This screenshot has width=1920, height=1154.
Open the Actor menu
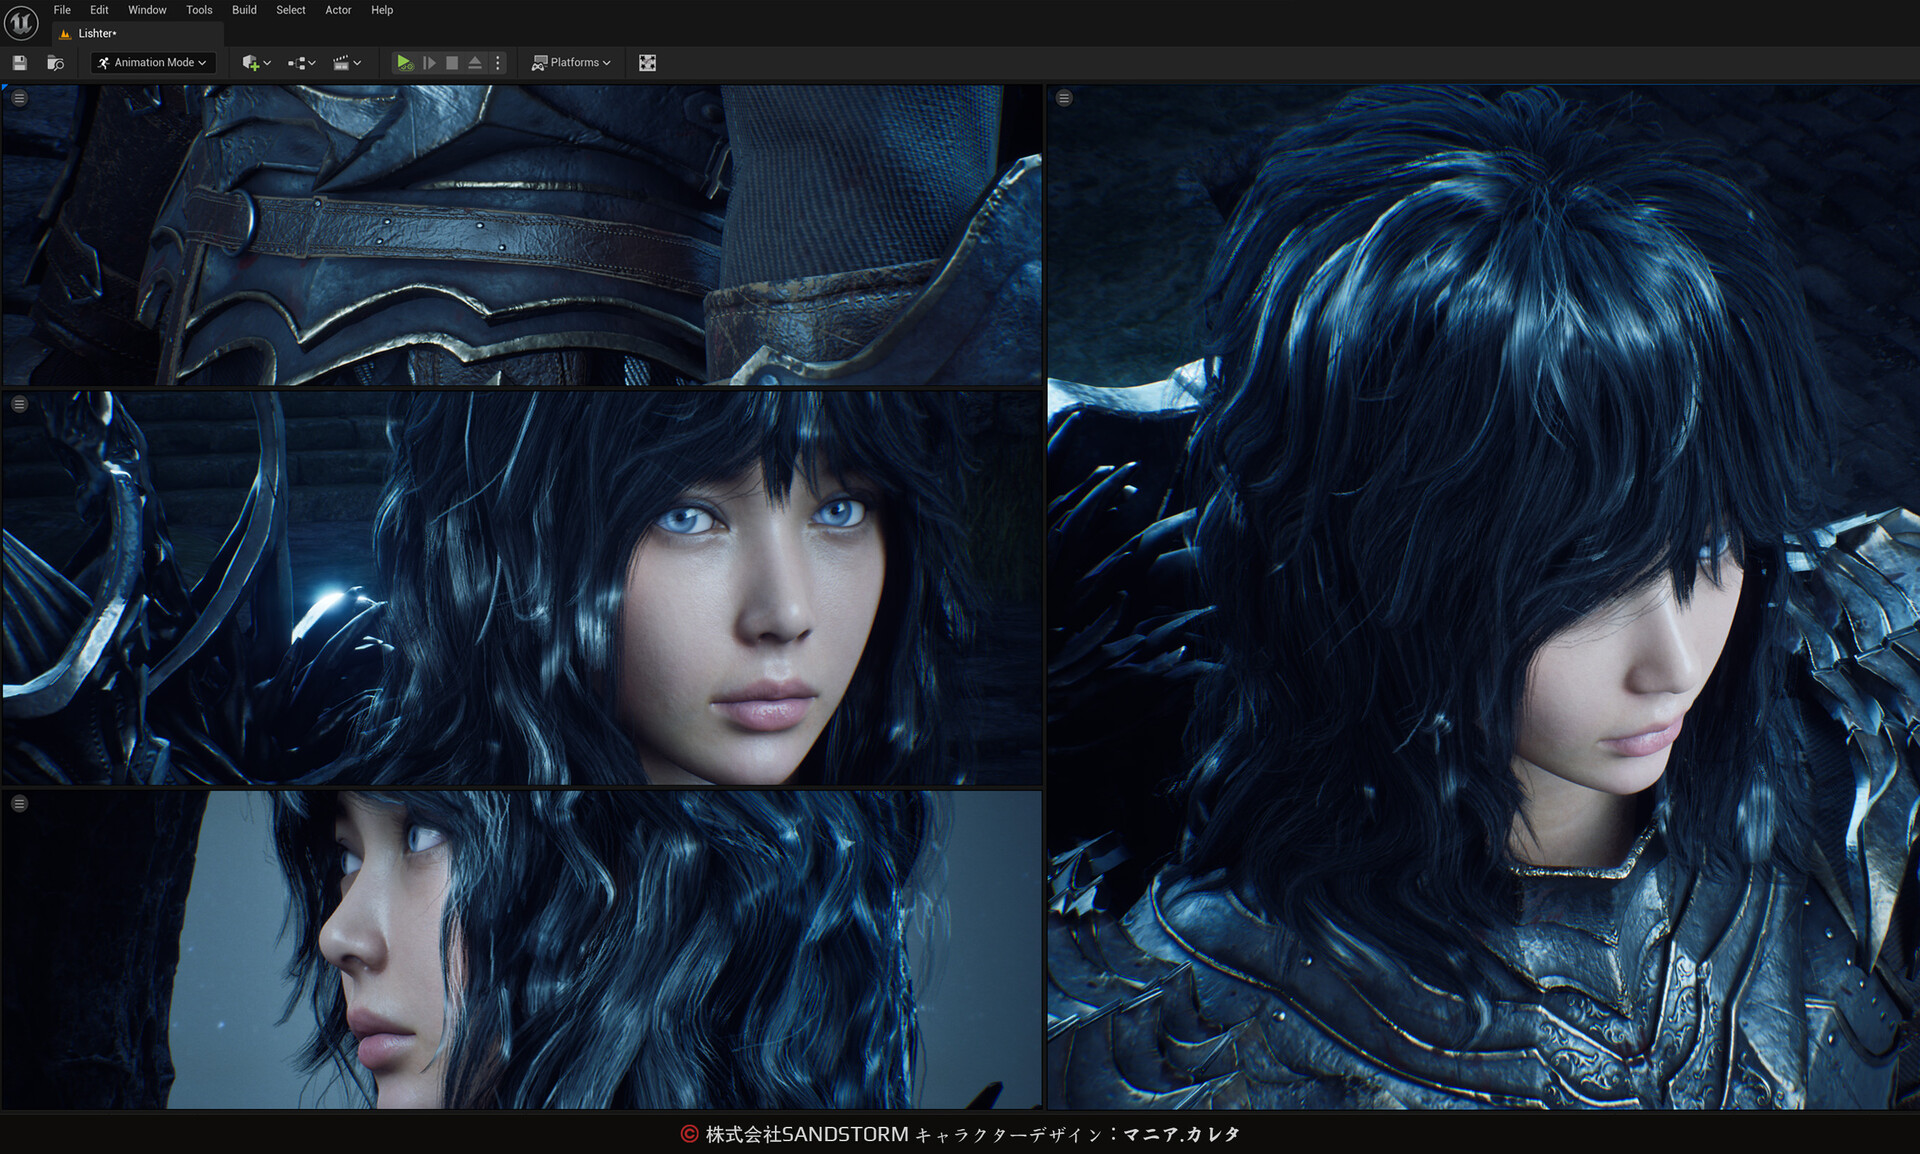click(338, 10)
